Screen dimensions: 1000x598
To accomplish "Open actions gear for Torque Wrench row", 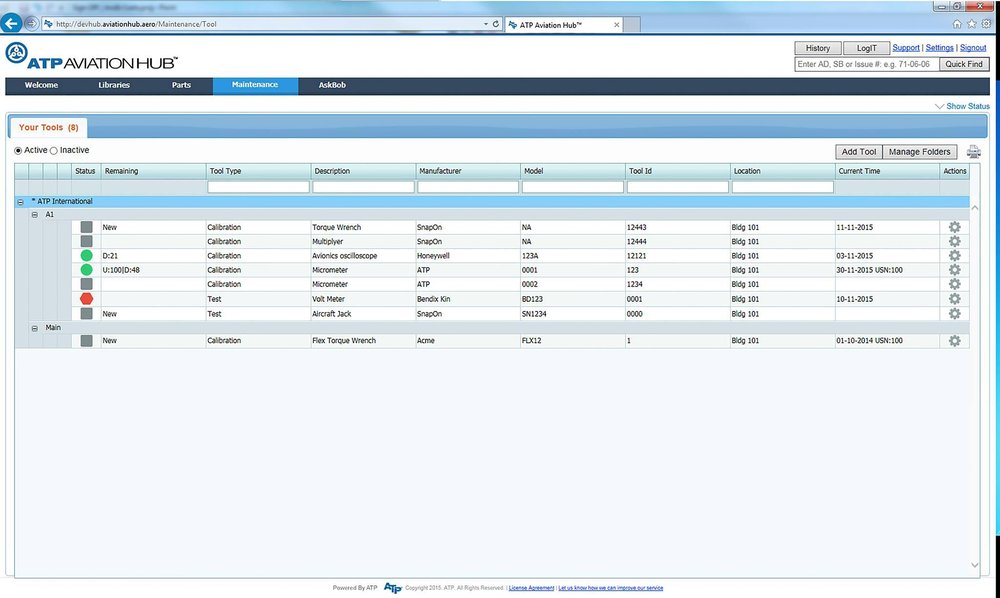I will click(x=954, y=227).
